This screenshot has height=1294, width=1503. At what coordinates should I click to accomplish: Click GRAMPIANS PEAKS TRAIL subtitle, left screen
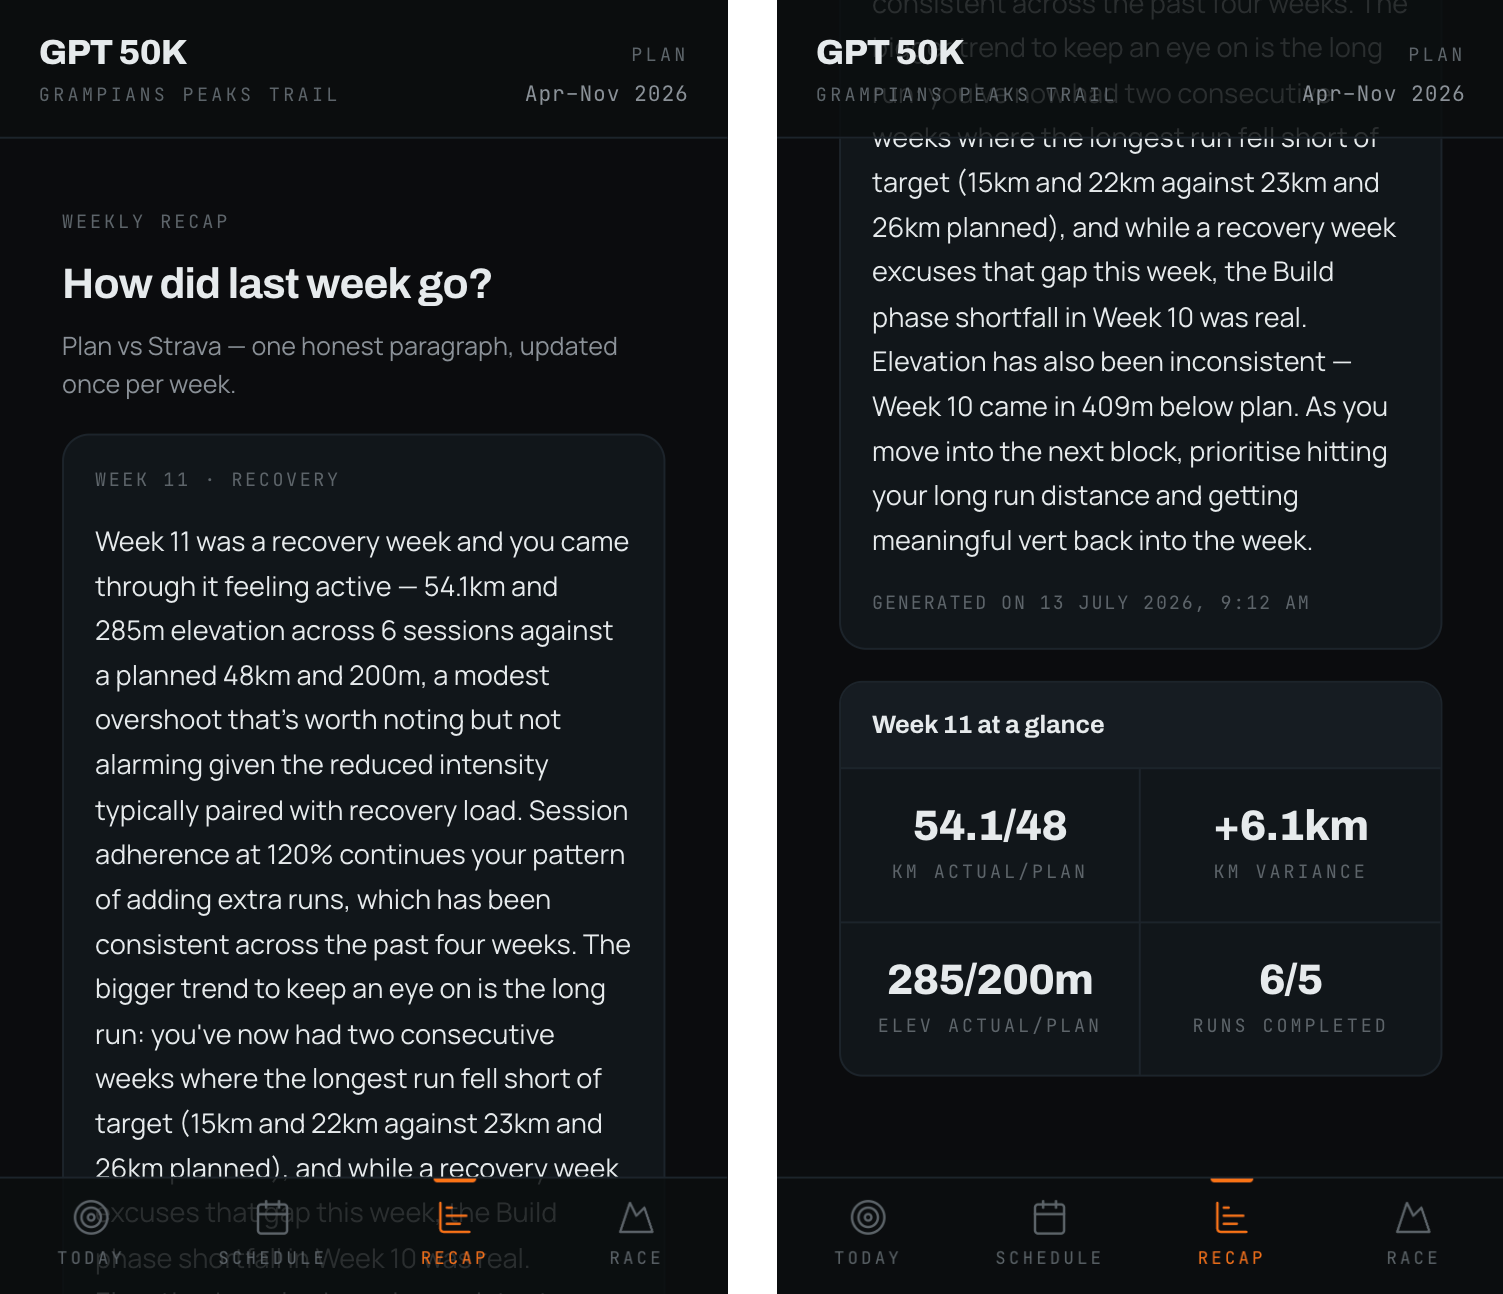pyautogui.click(x=189, y=95)
